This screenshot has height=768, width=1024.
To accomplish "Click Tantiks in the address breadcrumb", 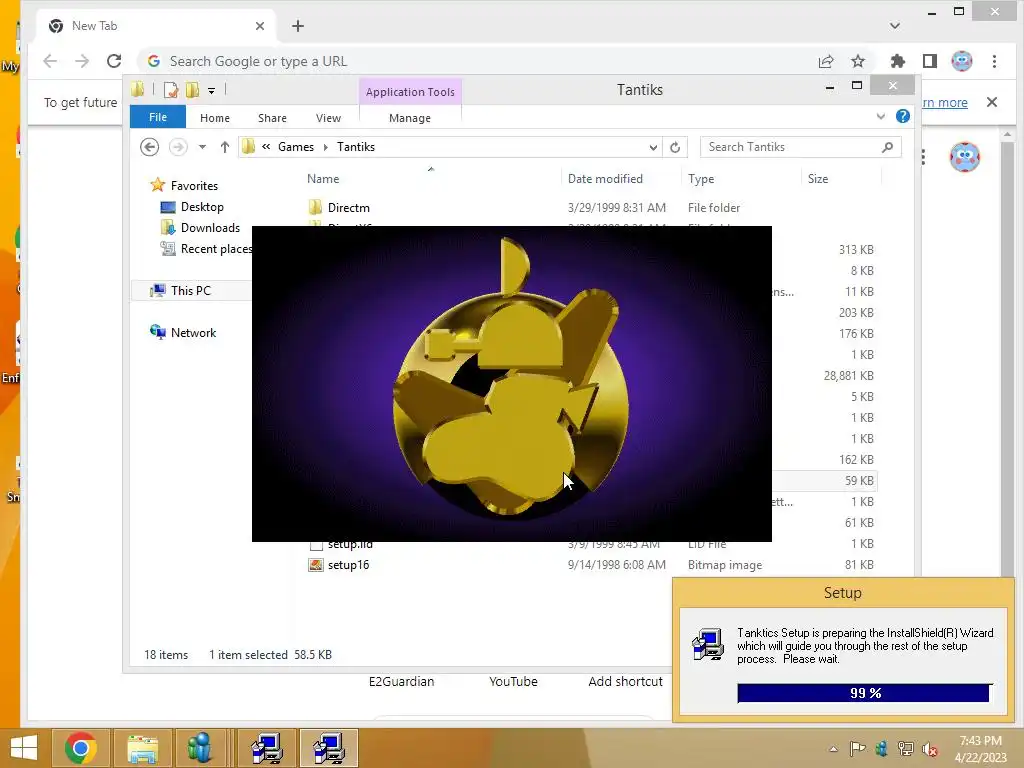I will tap(356, 147).
